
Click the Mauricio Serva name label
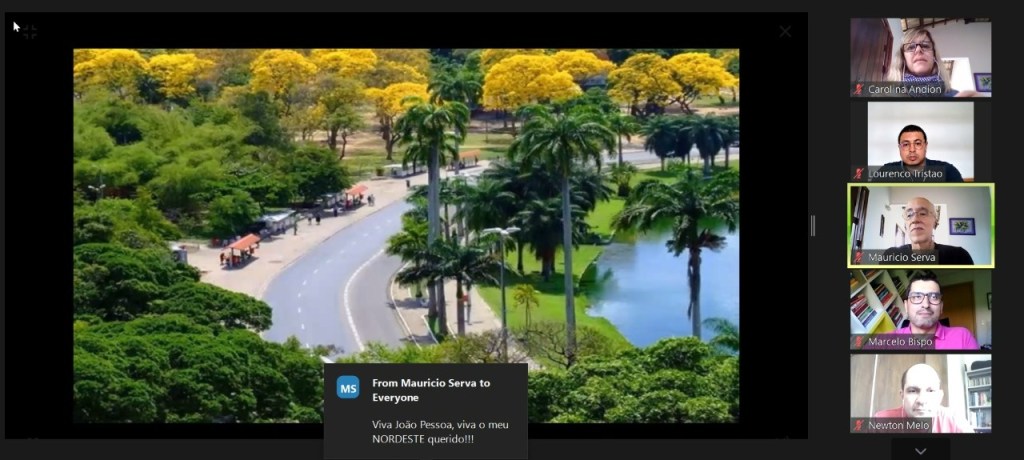[x=902, y=257]
